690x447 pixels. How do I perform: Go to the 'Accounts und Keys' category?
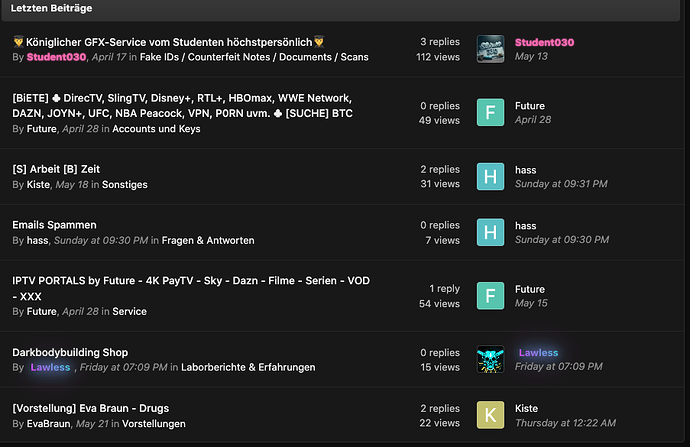pos(154,129)
